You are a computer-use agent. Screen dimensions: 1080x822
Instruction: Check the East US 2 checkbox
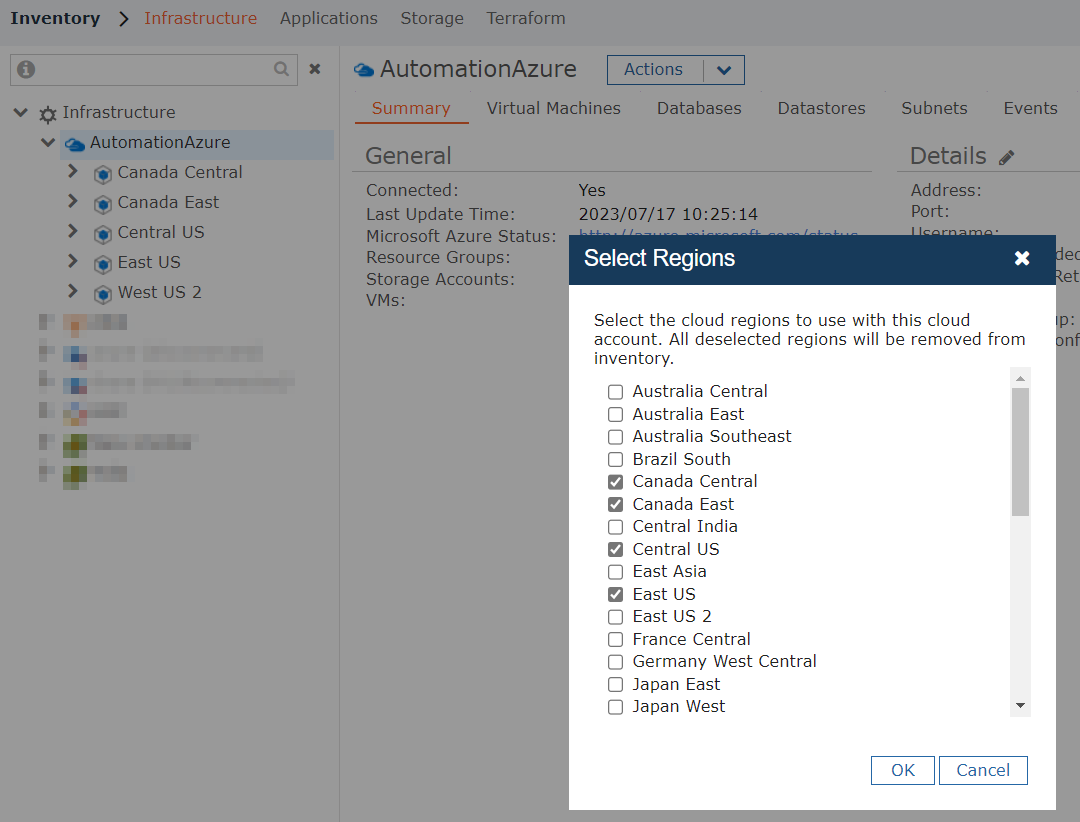tap(615, 617)
